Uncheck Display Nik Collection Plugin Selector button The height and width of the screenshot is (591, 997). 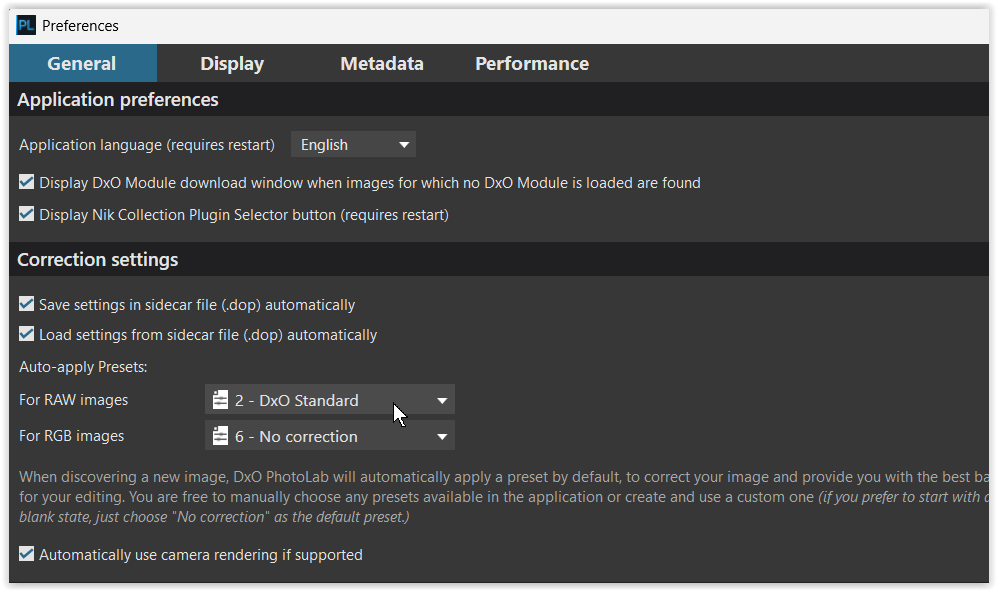tap(27, 214)
